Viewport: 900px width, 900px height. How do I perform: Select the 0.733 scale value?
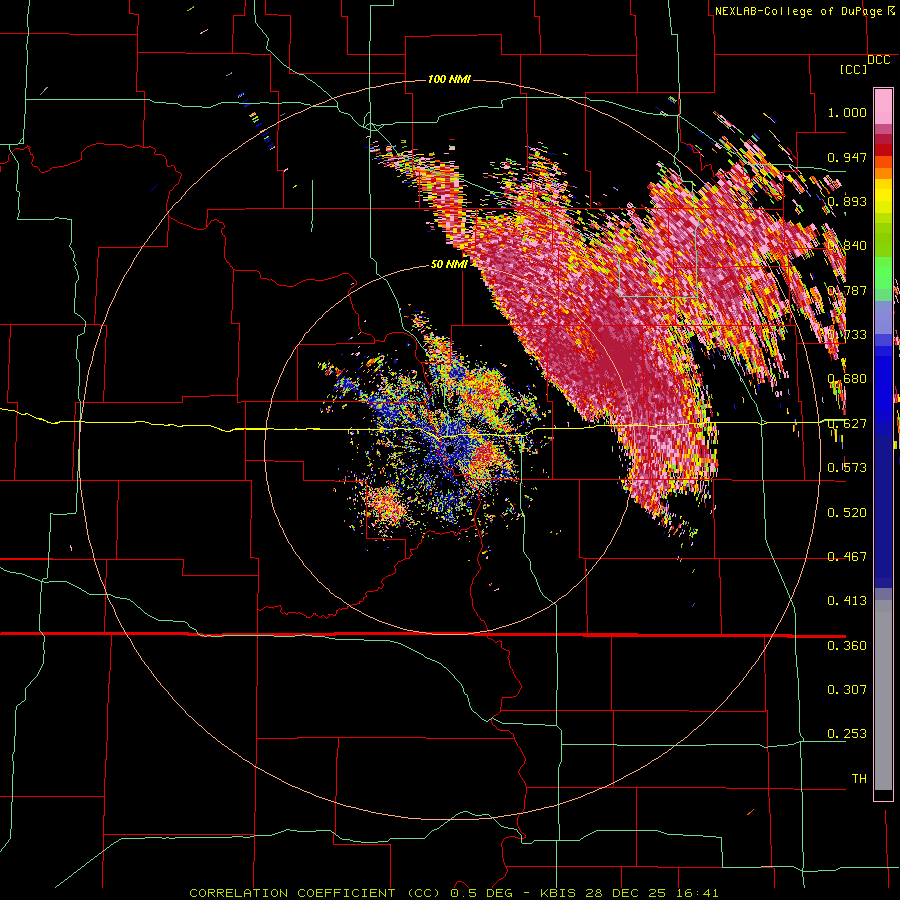click(847, 335)
